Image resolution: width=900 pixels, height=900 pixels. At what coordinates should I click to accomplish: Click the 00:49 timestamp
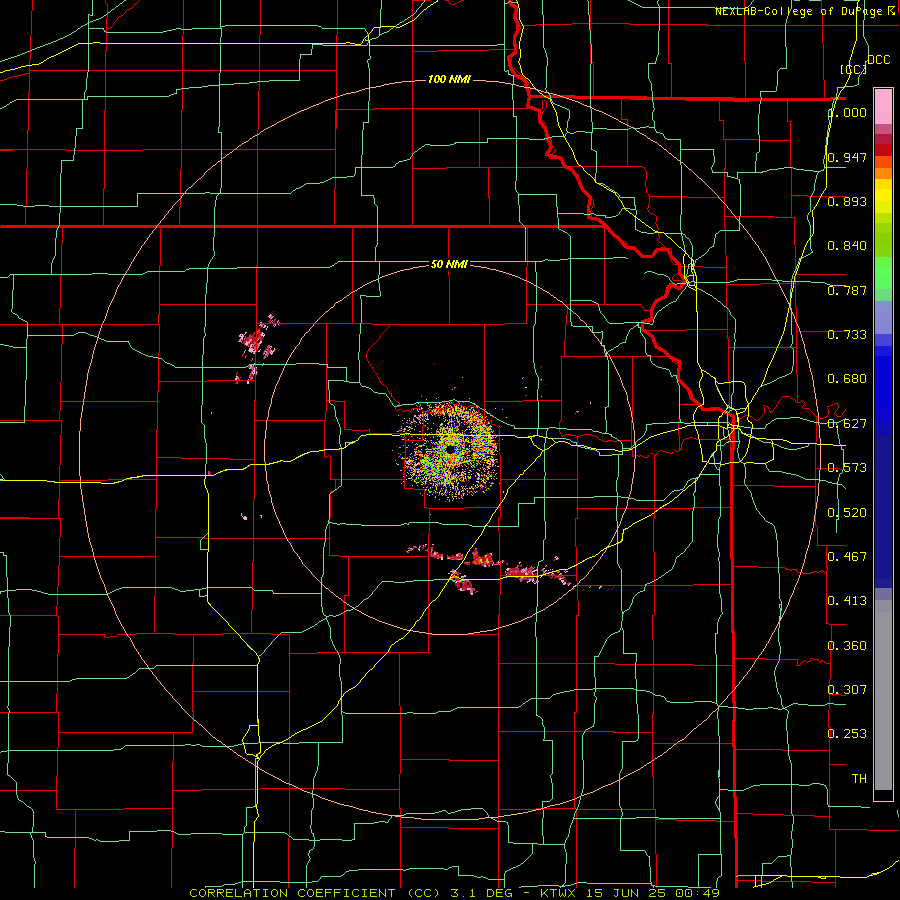[696, 893]
